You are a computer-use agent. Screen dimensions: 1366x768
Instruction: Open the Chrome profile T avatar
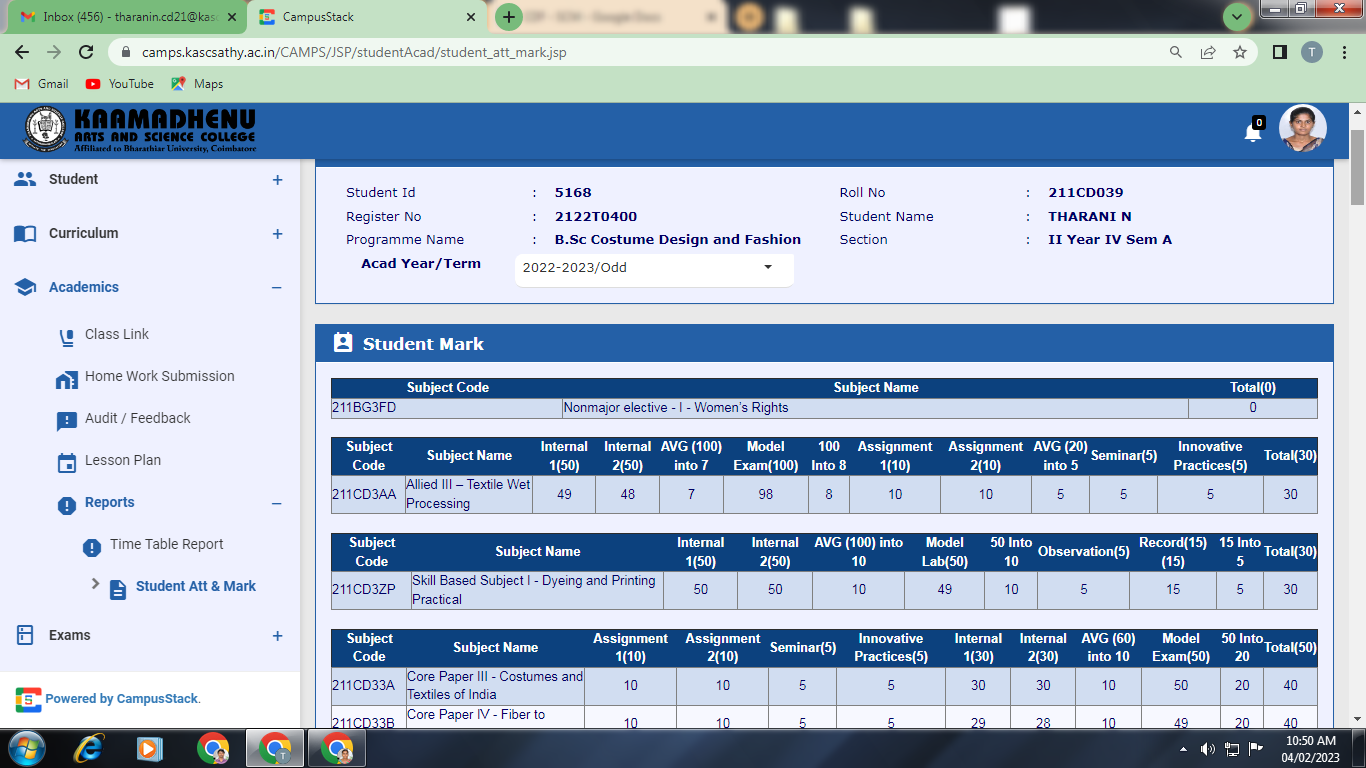pyautogui.click(x=1311, y=52)
